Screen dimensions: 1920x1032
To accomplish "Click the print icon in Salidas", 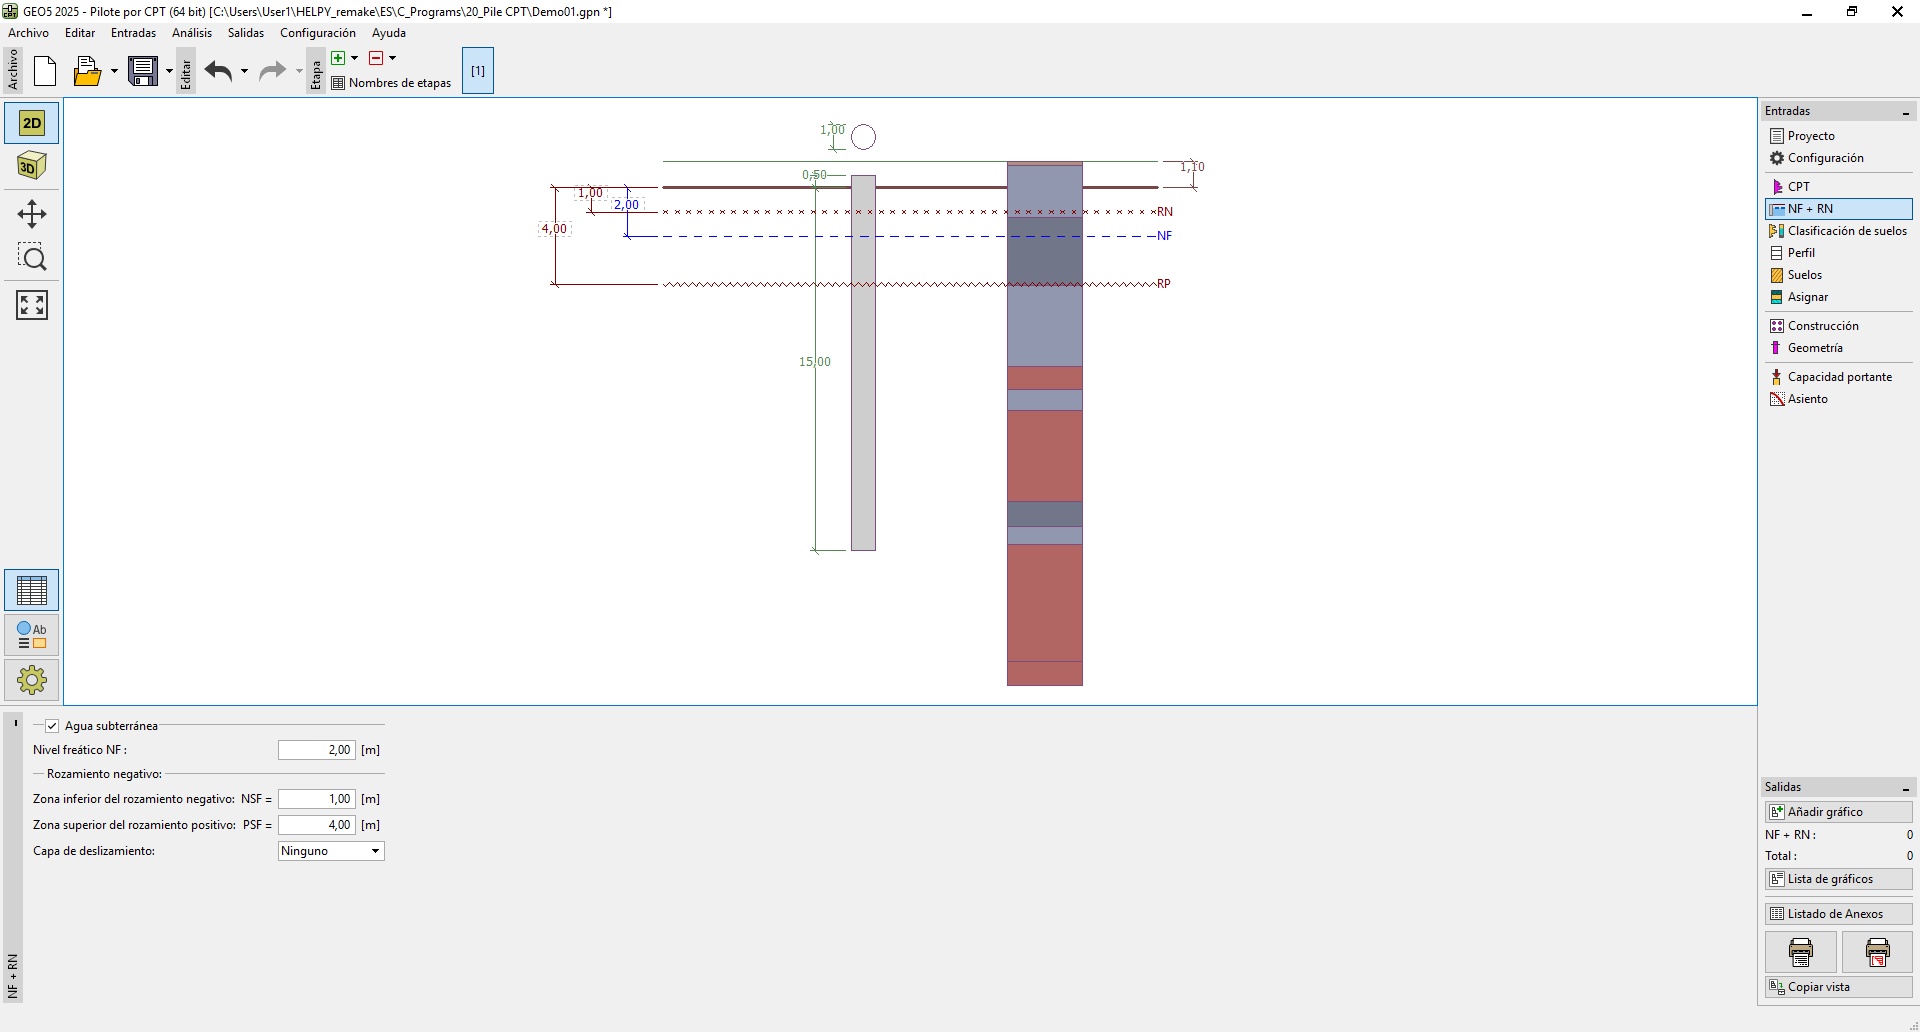I will 1800,952.
